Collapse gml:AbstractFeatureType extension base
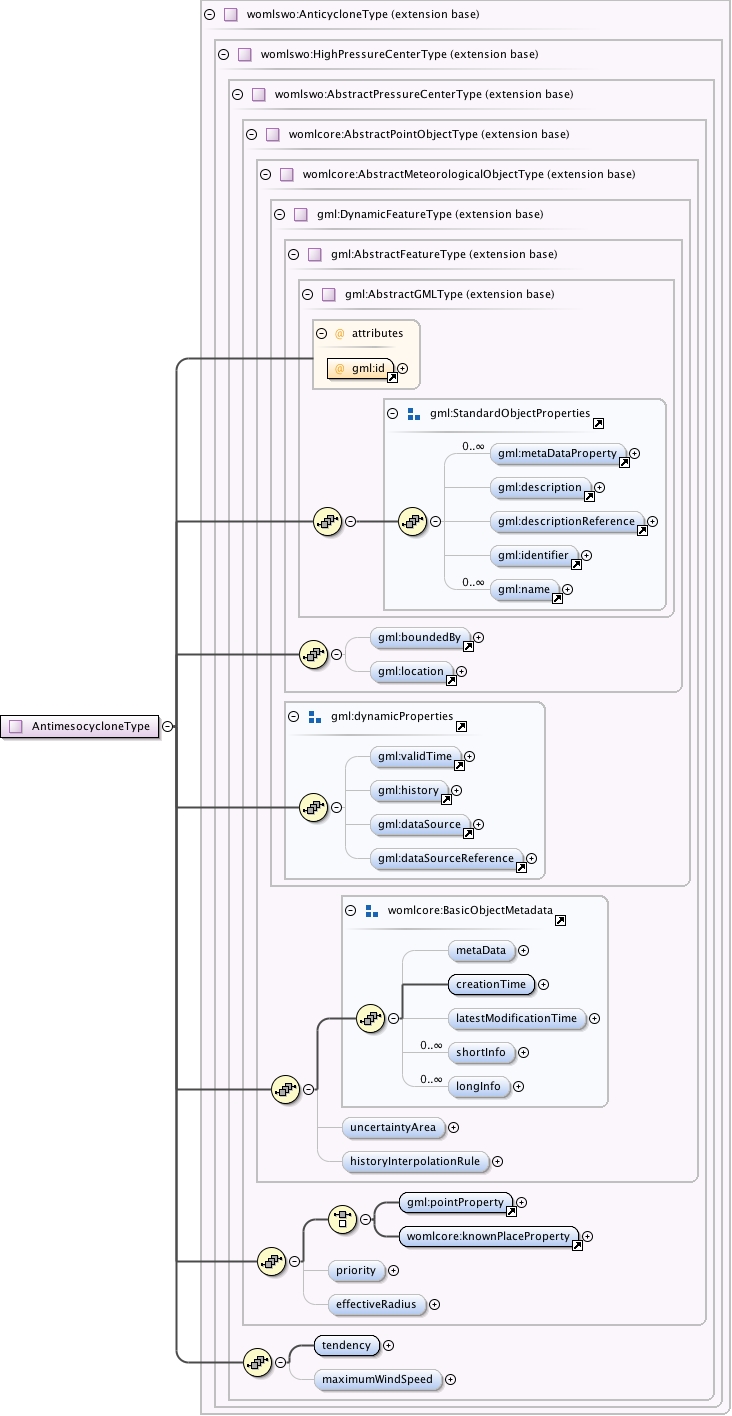This screenshot has width=732, height=1416. tap(294, 254)
